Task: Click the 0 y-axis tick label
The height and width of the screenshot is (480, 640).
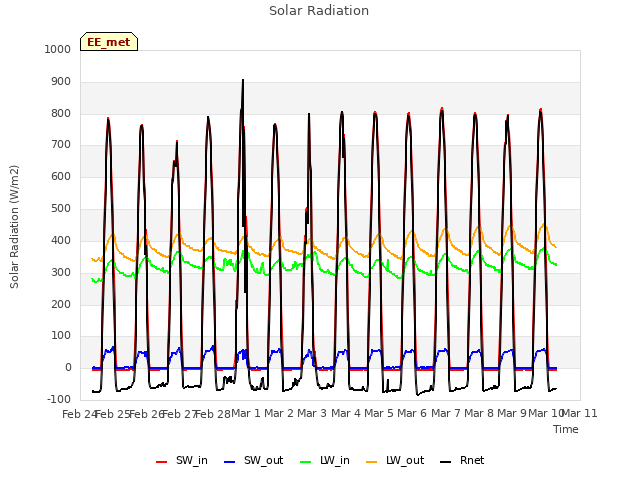Action: (x=68, y=367)
